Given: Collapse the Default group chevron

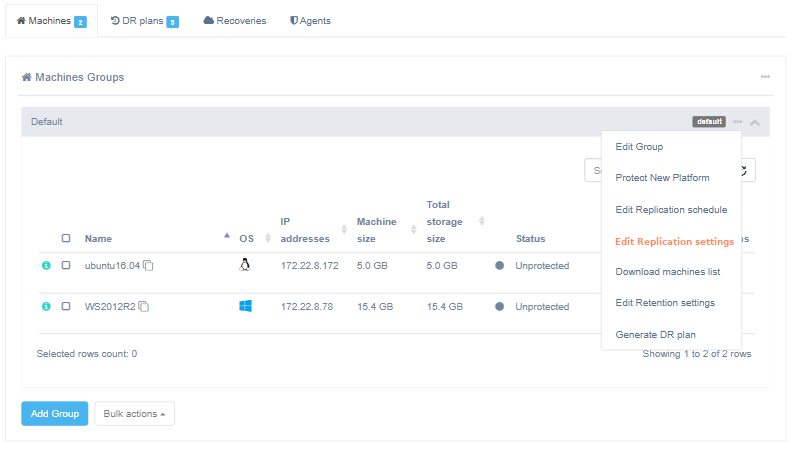Looking at the screenshot, I should coord(755,123).
